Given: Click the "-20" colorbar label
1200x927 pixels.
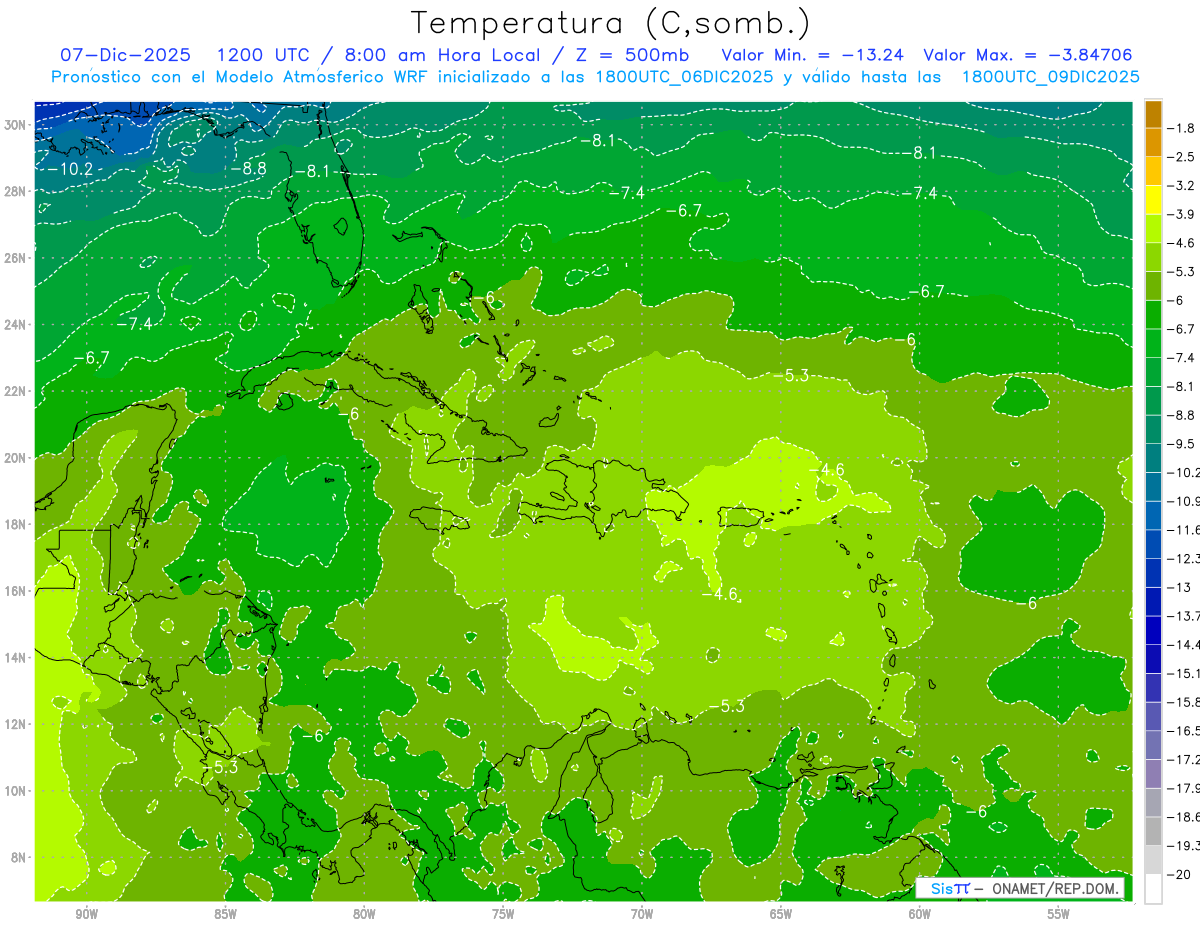Looking at the screenshot, I should click(x=1179, y=874).
